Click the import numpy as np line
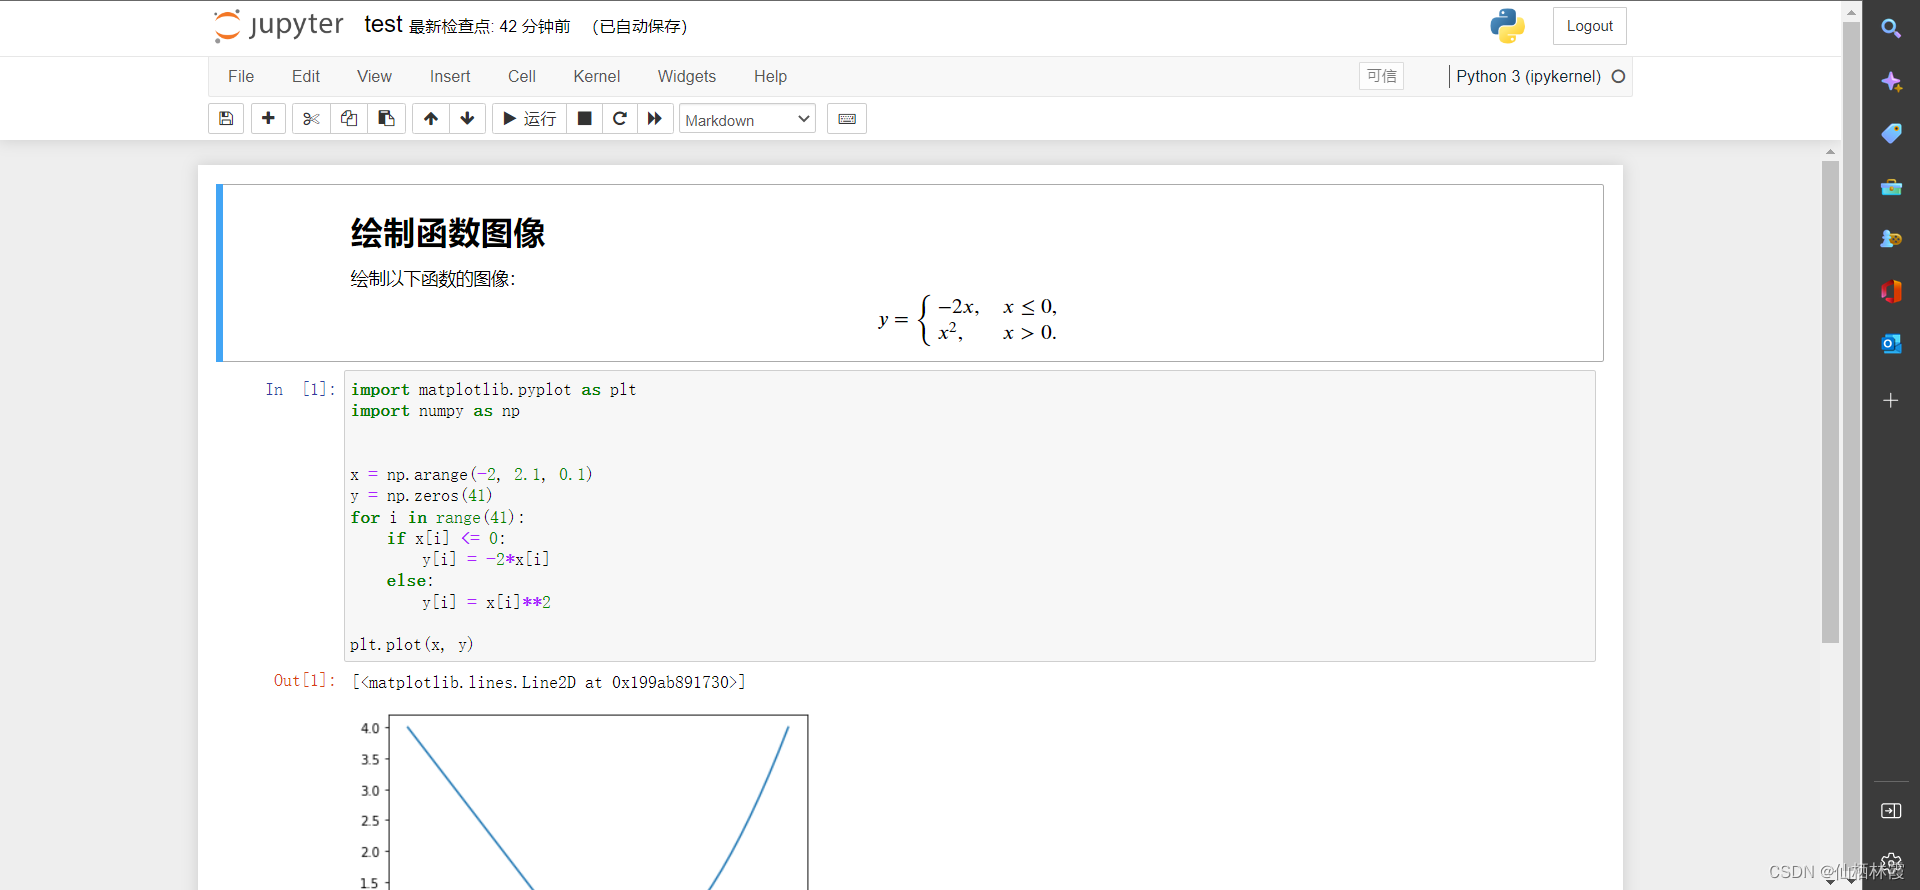This screenshot has width=1920, height=890. tap(435, 411)
